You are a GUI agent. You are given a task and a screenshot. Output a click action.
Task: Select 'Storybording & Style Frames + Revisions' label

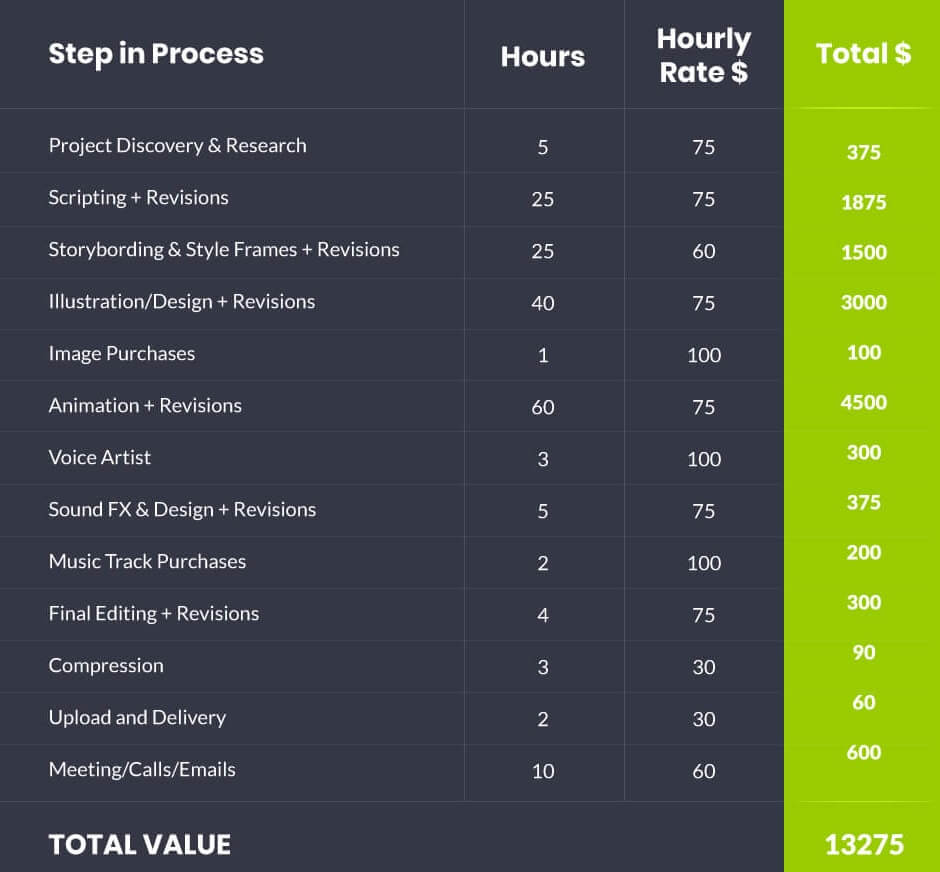tap(224, 249)
